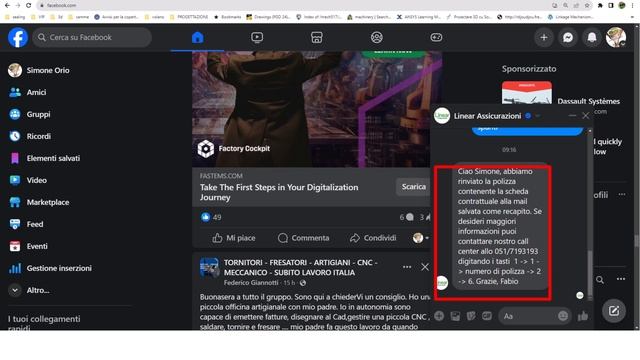Close the Linear Assicurazioni chat

(x=586, y=116)
